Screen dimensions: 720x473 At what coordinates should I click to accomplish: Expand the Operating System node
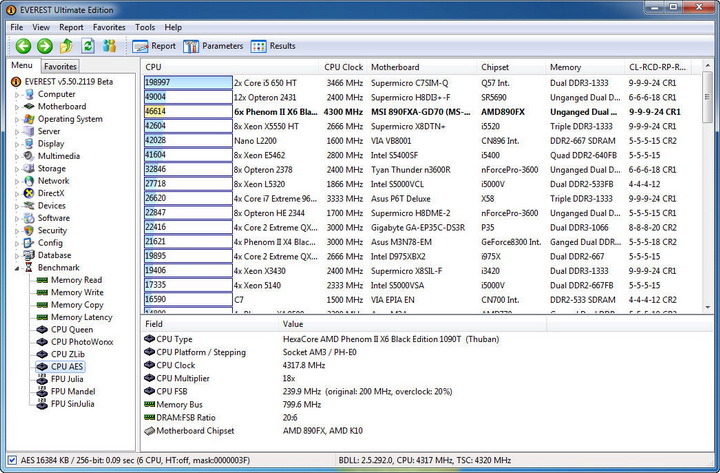17,119
